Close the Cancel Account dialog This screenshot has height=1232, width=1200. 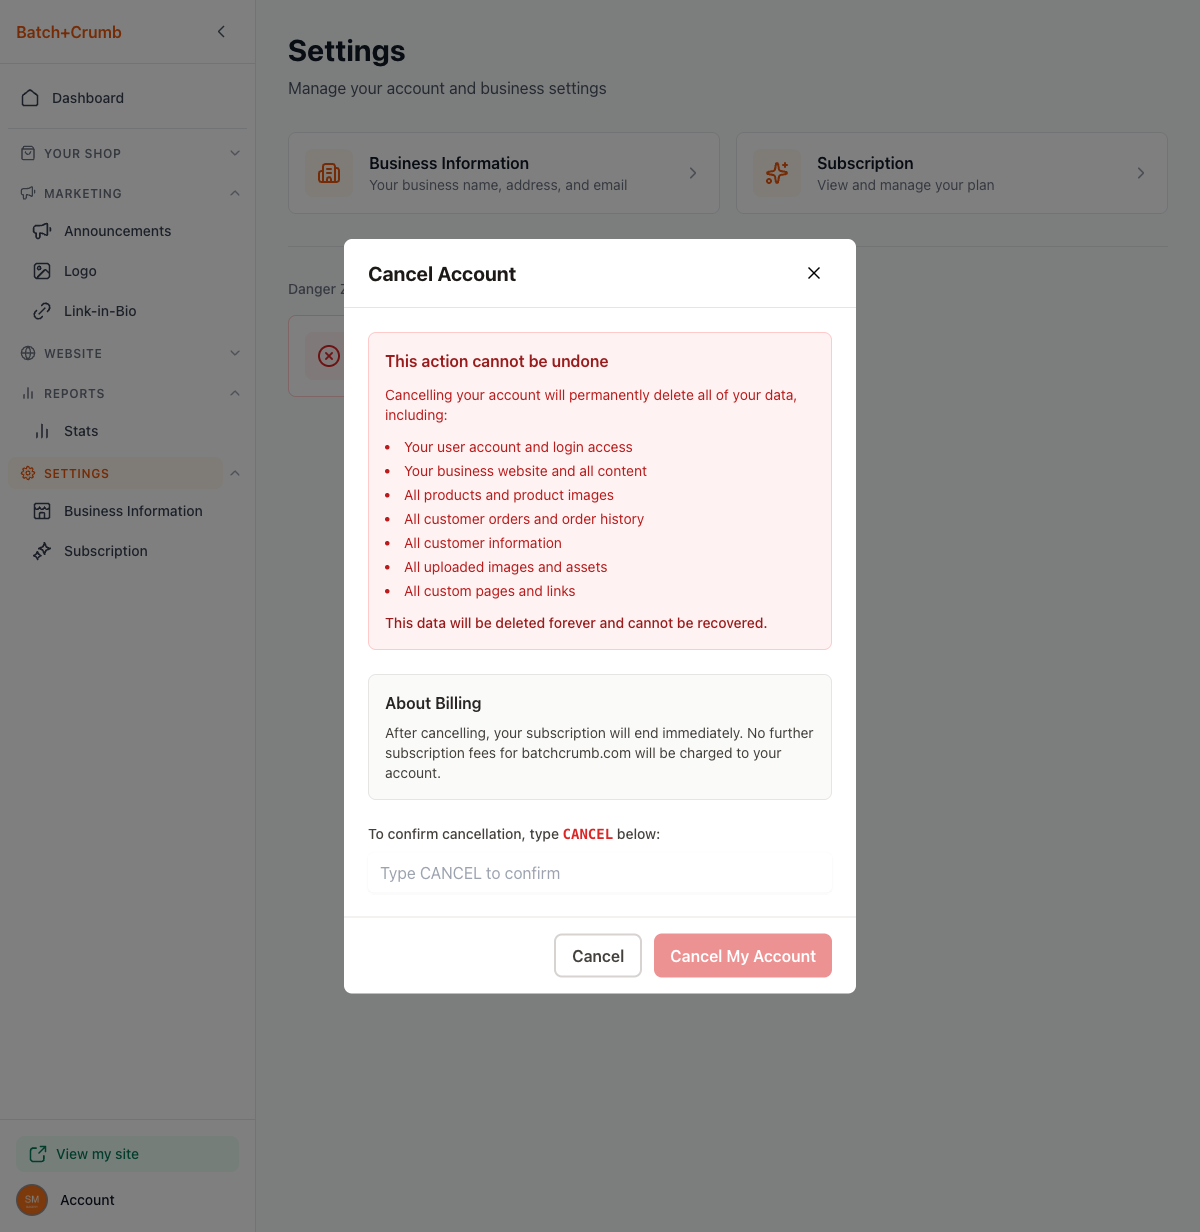[x=814, y=273]
